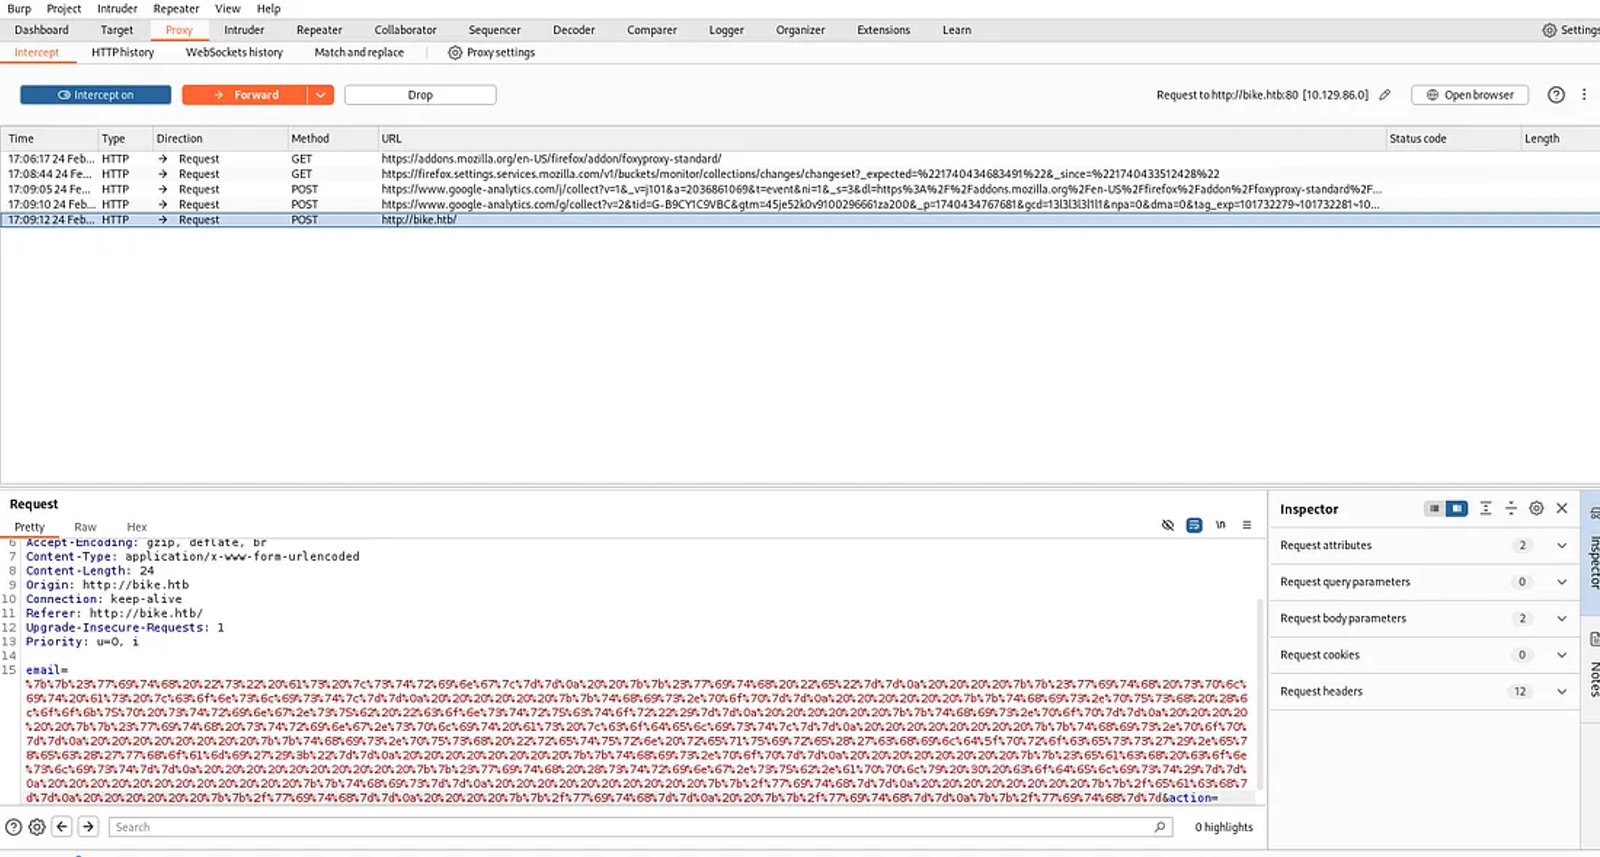
Task: Select Hex view of request
Action: (137, 527)
